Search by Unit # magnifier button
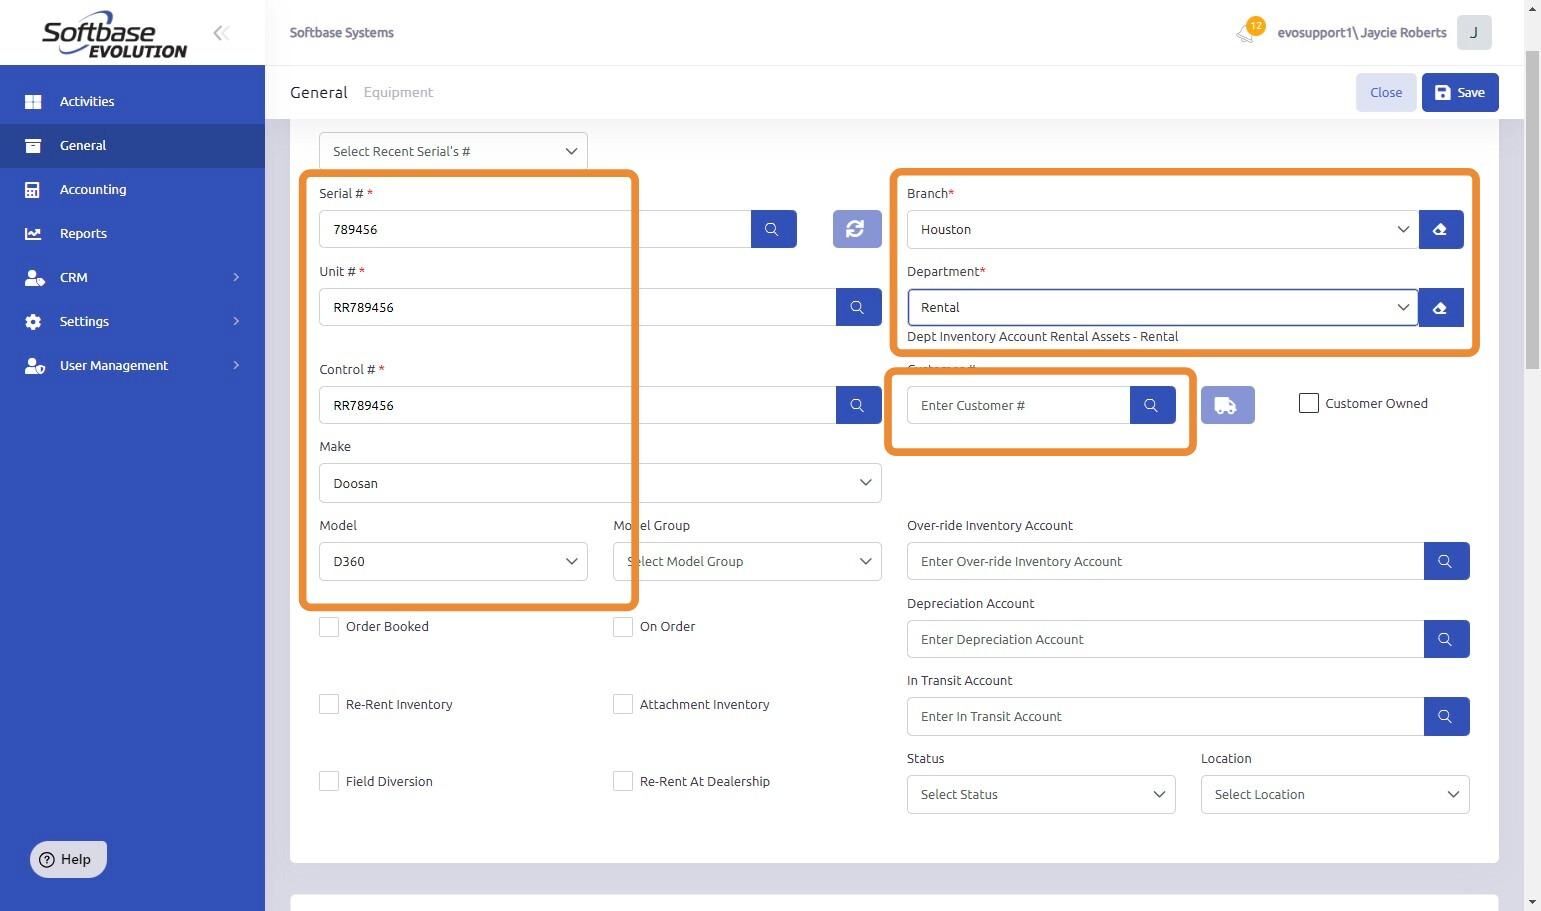 (x=858, y=307)
